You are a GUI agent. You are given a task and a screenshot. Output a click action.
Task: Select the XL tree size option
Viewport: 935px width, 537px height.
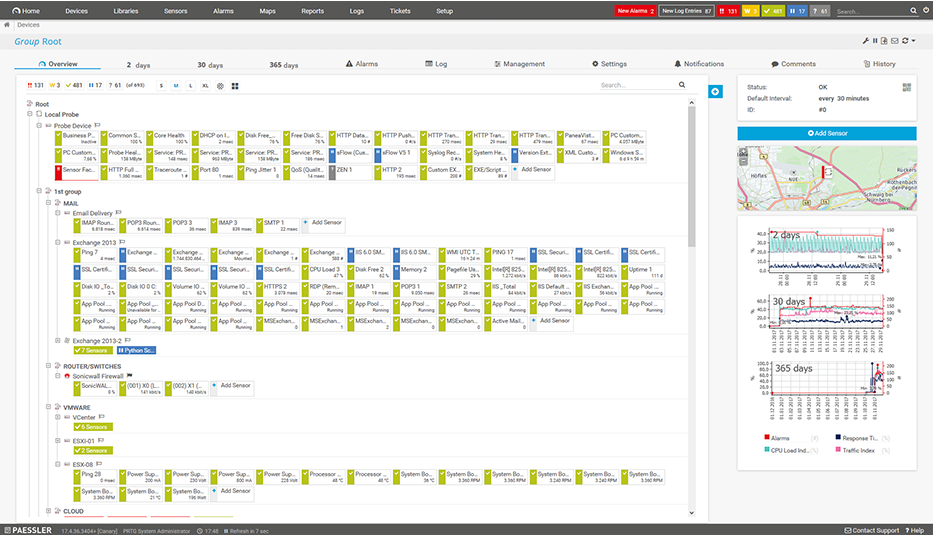pos(205,86)
